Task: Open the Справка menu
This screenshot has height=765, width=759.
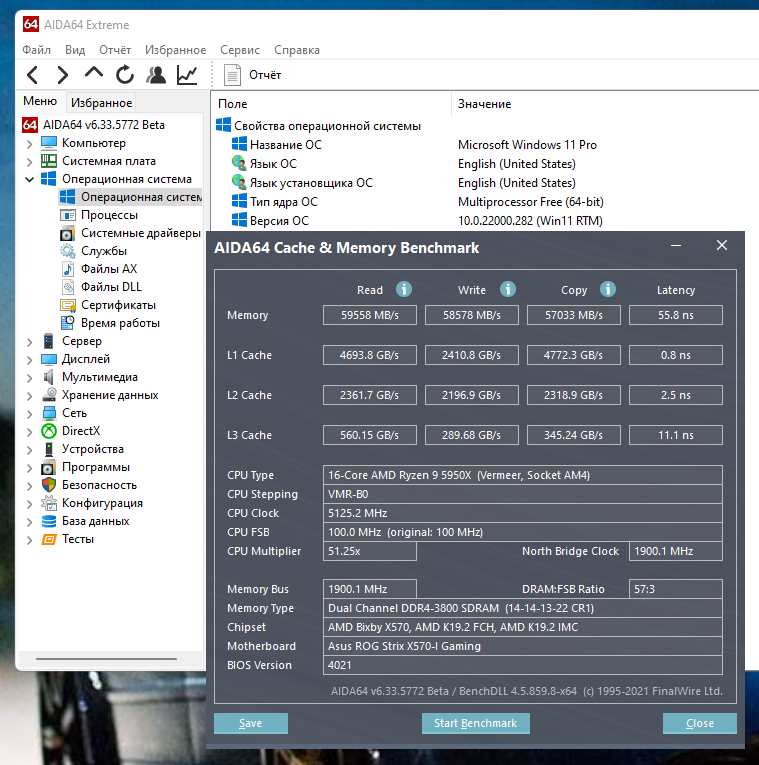Action: coord(297,50)
